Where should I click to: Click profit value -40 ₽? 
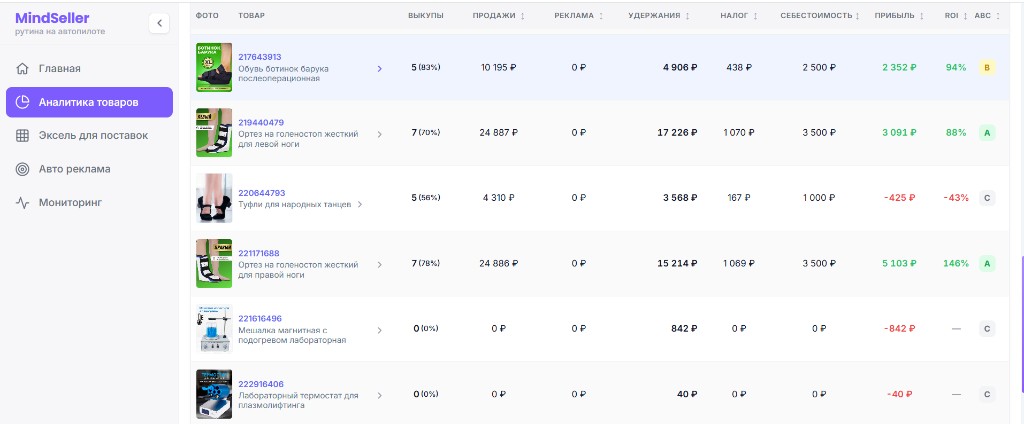(899, 394)
